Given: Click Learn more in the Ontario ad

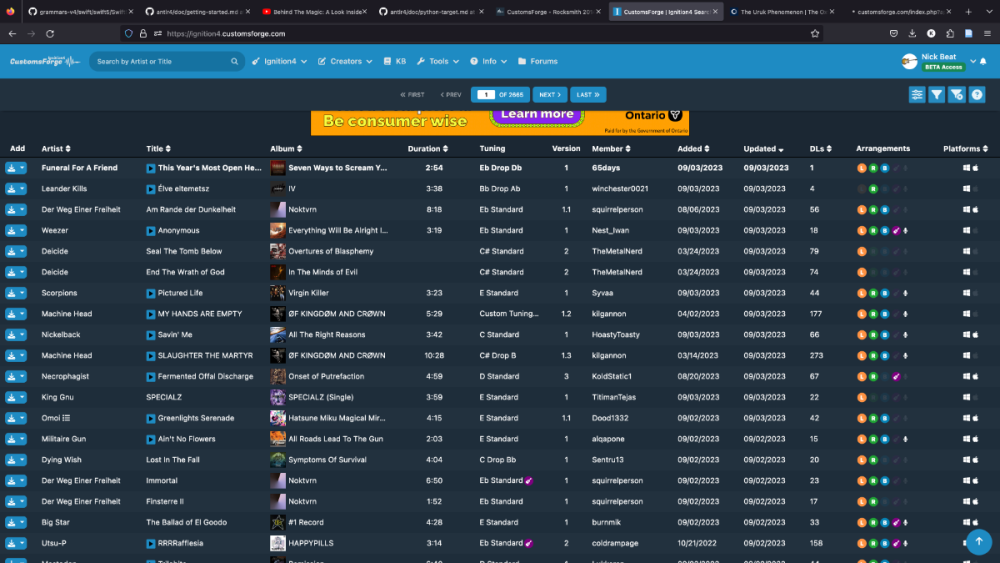Looking at the screenshot, I should [537, 115].
